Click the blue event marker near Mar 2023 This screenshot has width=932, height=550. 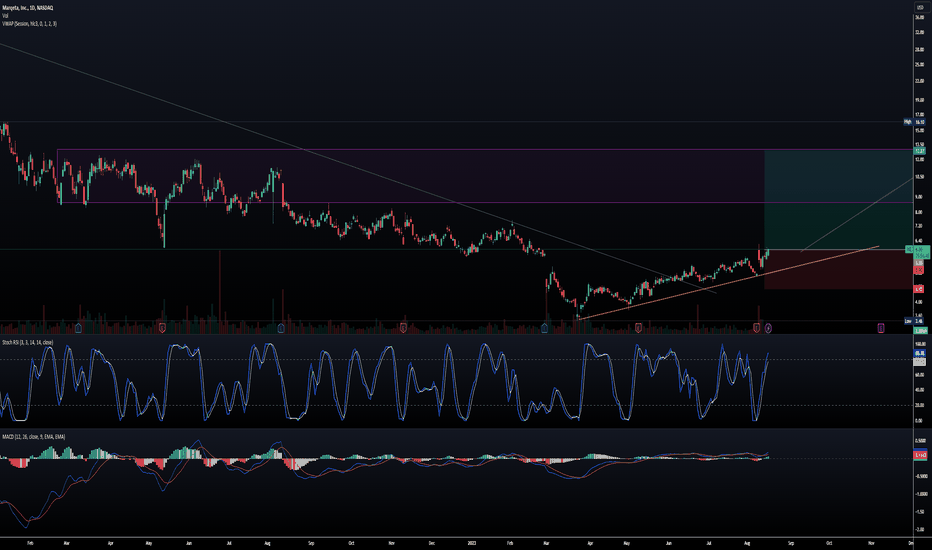point(544,328)
